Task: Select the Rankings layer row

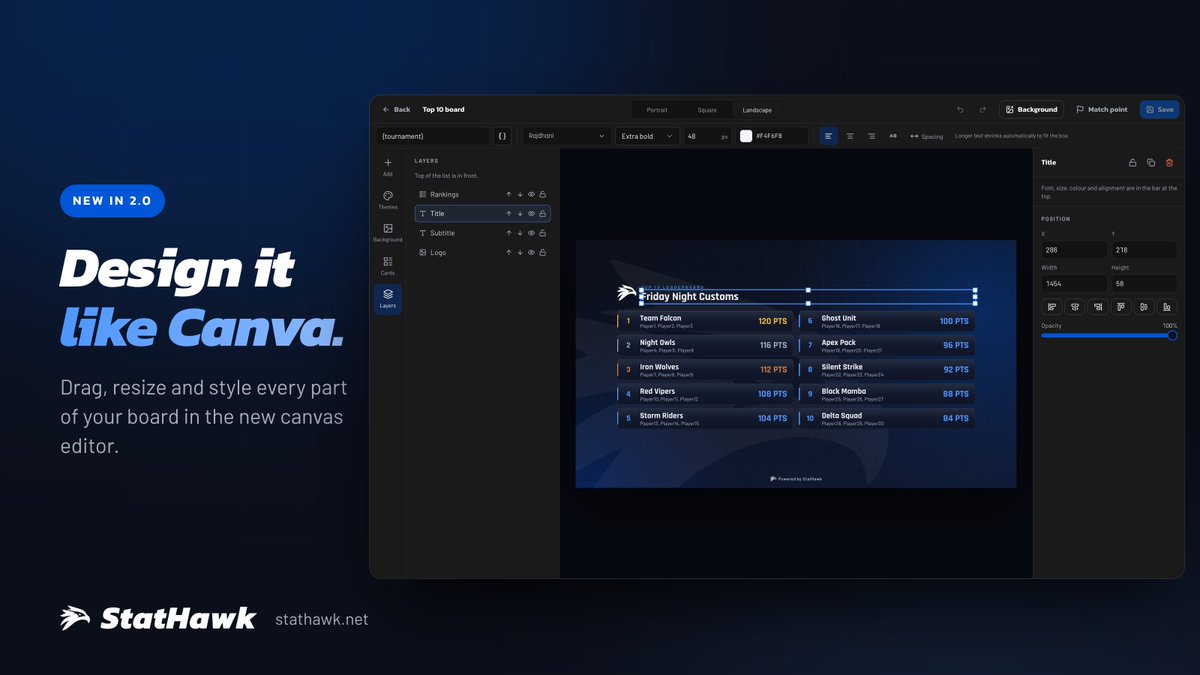Action: point(483,194)
